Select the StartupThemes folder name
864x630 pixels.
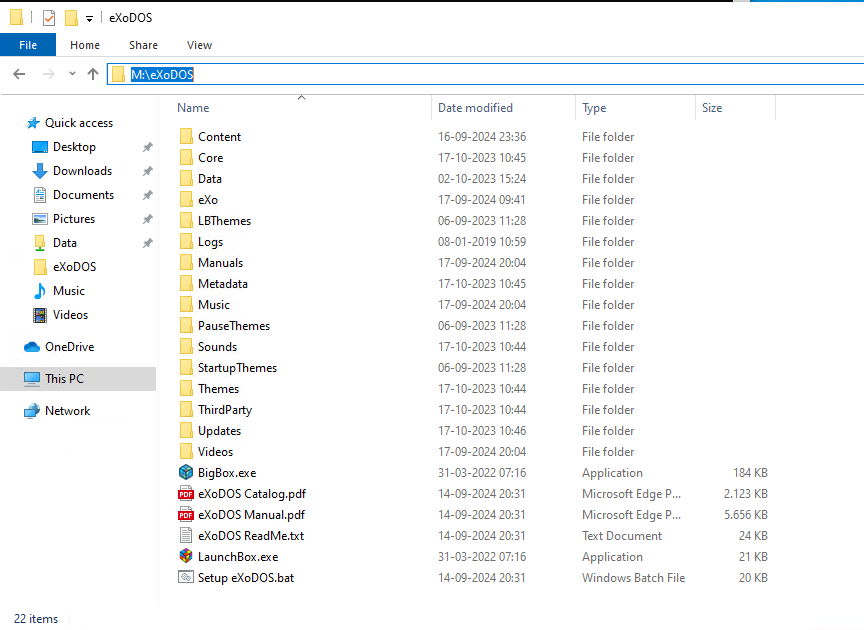[237, 368]
